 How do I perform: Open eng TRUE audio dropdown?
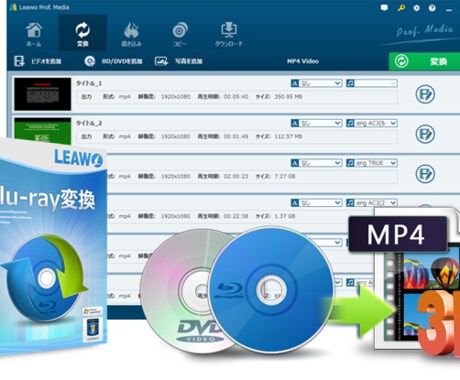372,163
